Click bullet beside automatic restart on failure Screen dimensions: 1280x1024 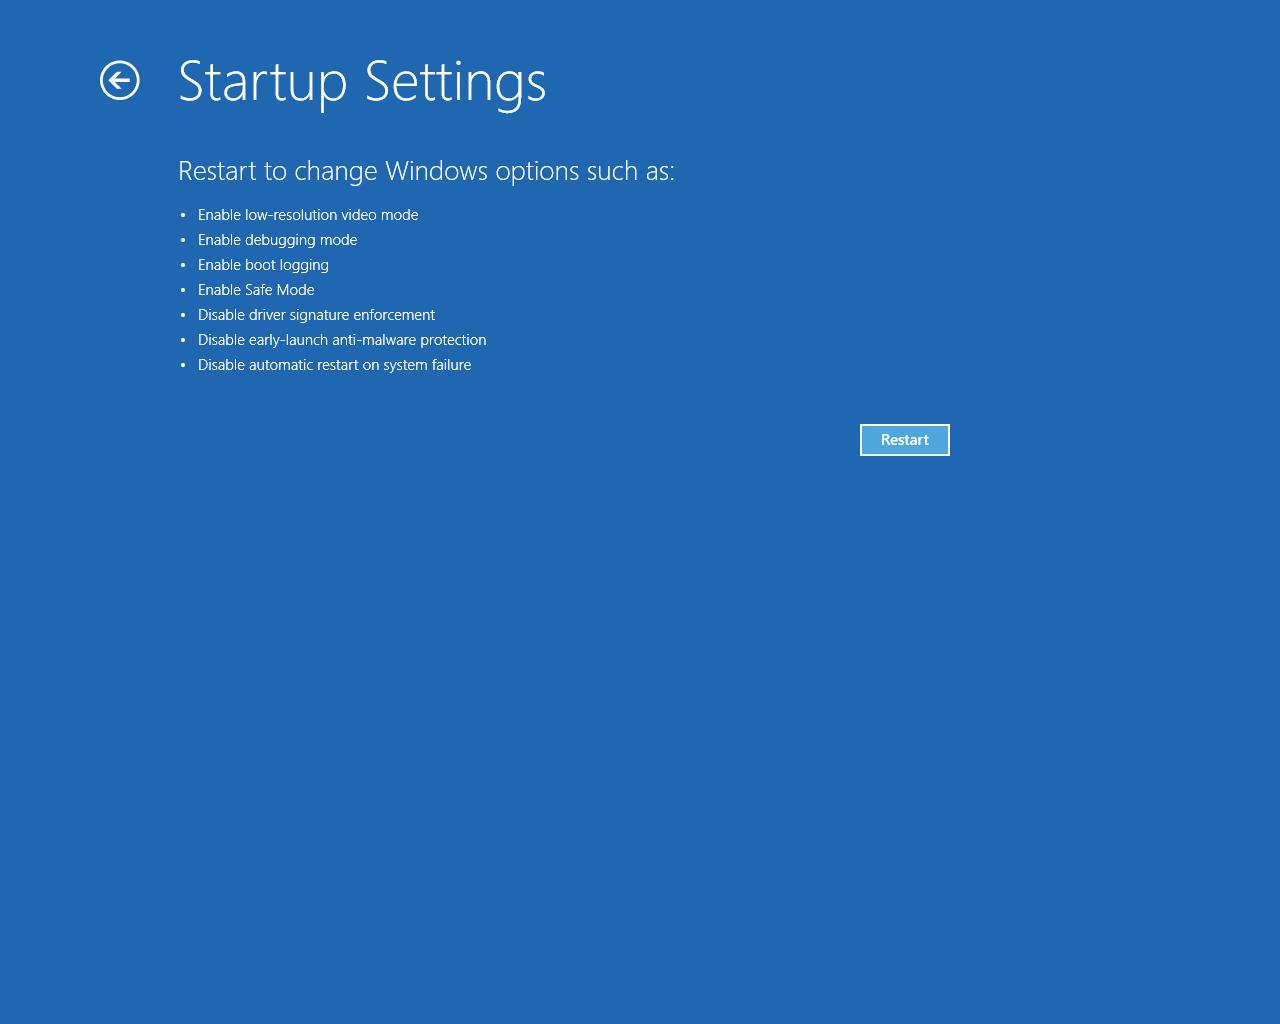click(x=183, y=365)
